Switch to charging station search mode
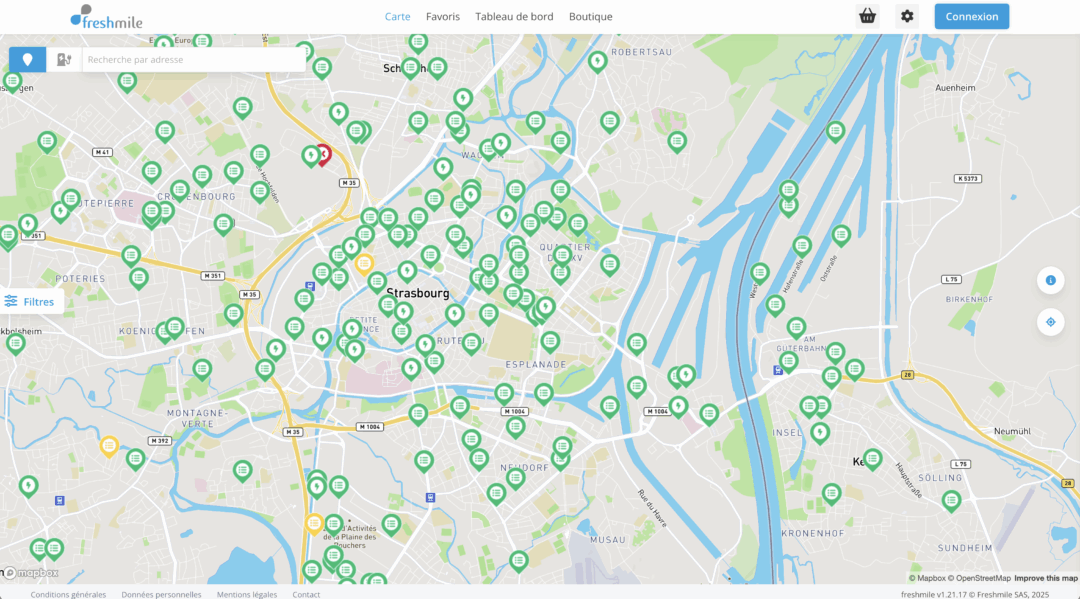This screenshot has width=1080, height=599. point(64,60)
